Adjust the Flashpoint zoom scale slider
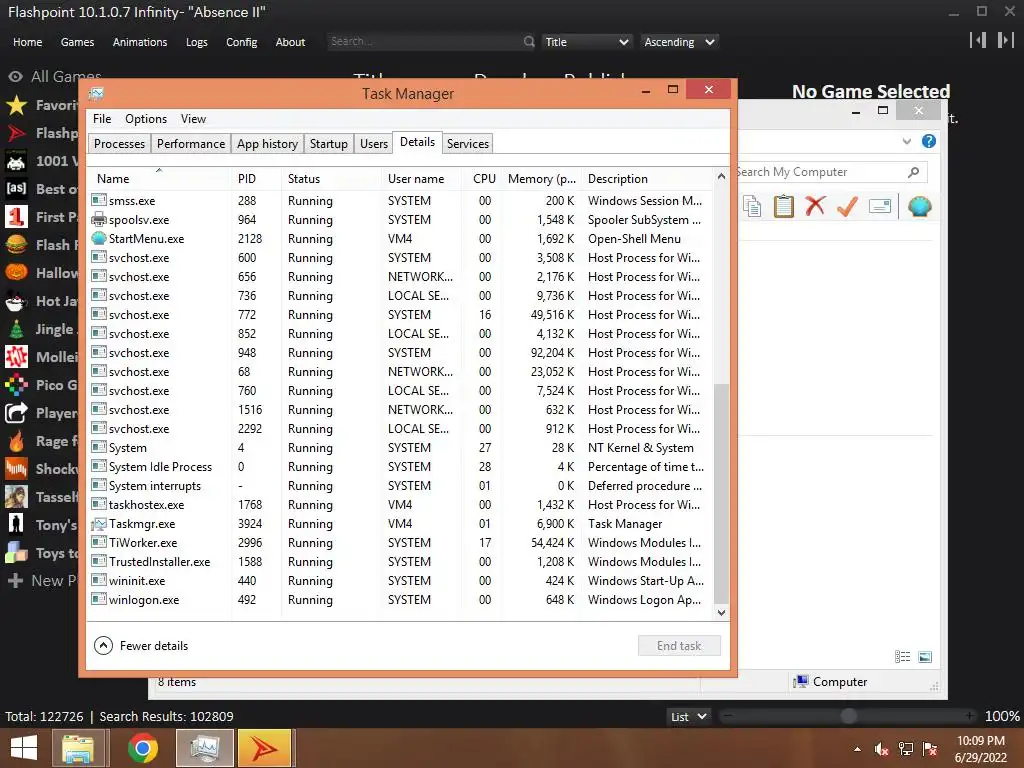 [x=849, y=716]
